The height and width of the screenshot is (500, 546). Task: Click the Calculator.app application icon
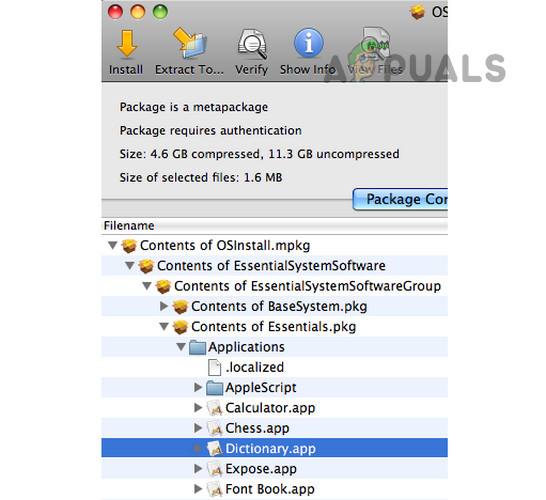click(x=214, y=408)
